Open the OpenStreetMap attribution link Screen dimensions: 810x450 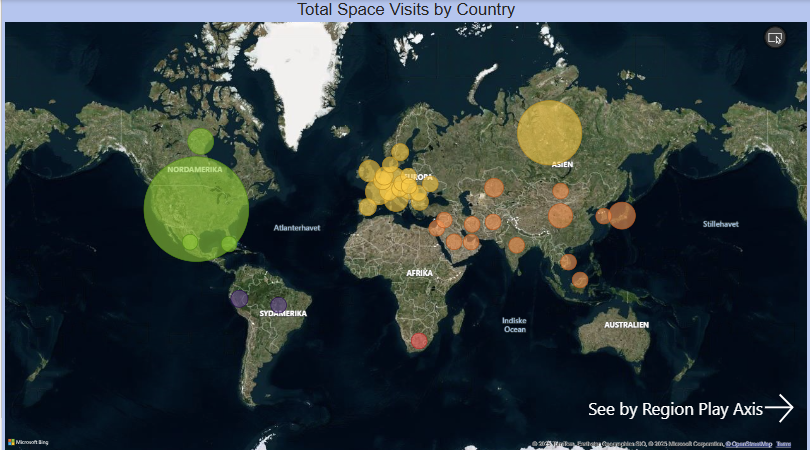coord(749,444)
